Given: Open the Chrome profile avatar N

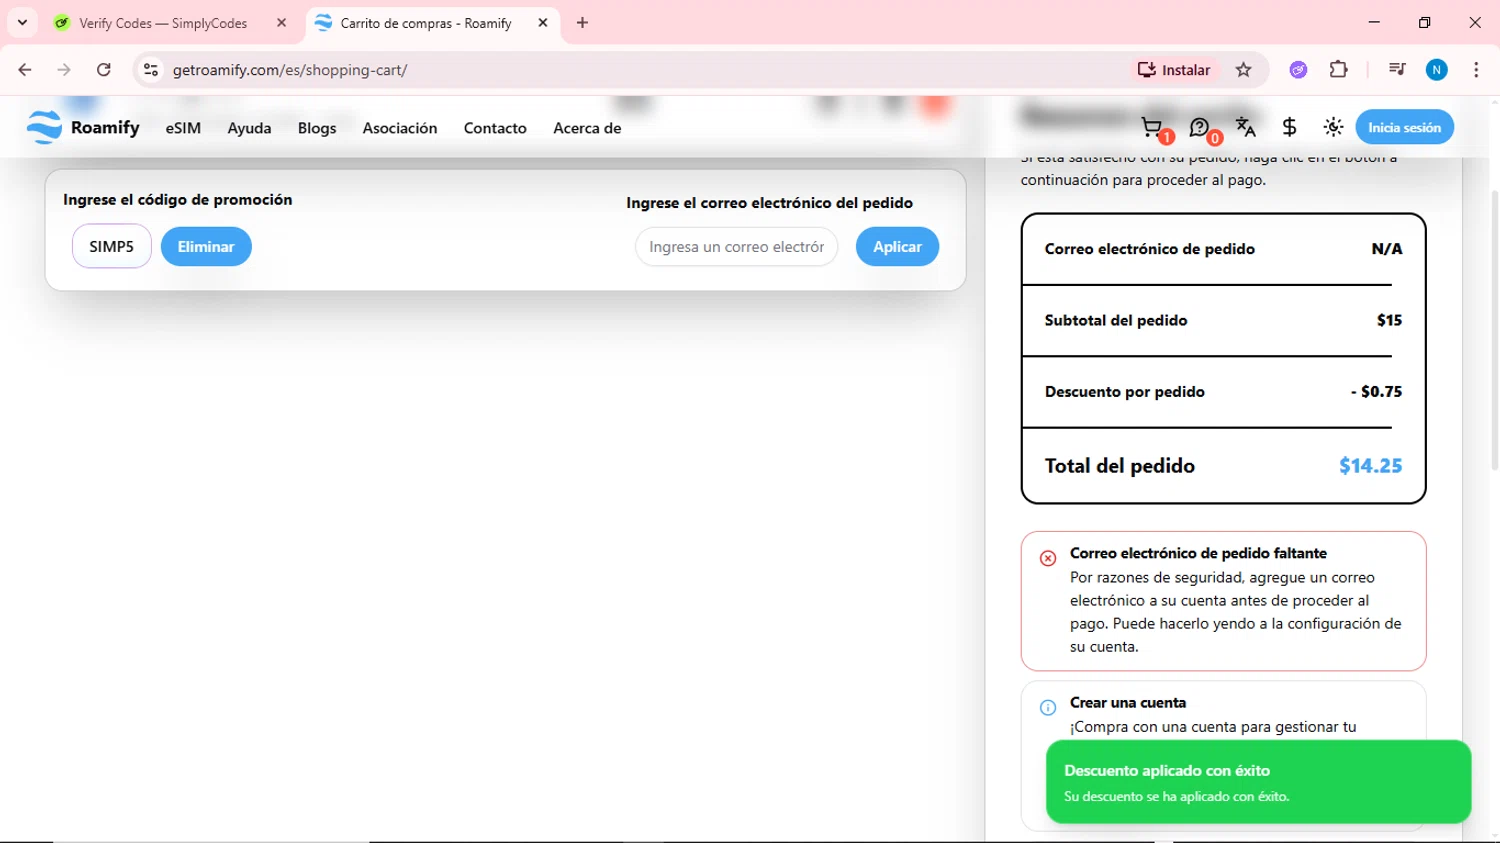Looking at the screenshot, I should pos(1437,69).
